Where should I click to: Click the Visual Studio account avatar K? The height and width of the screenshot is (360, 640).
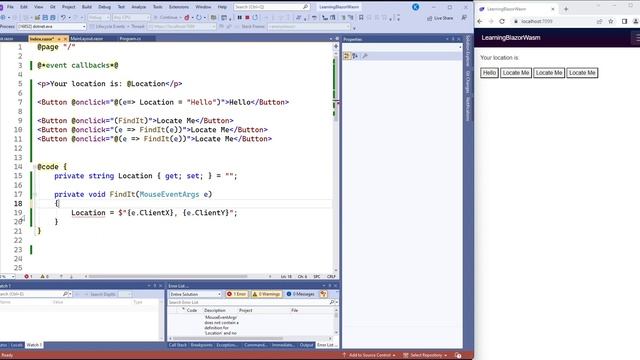coord(416,7)
